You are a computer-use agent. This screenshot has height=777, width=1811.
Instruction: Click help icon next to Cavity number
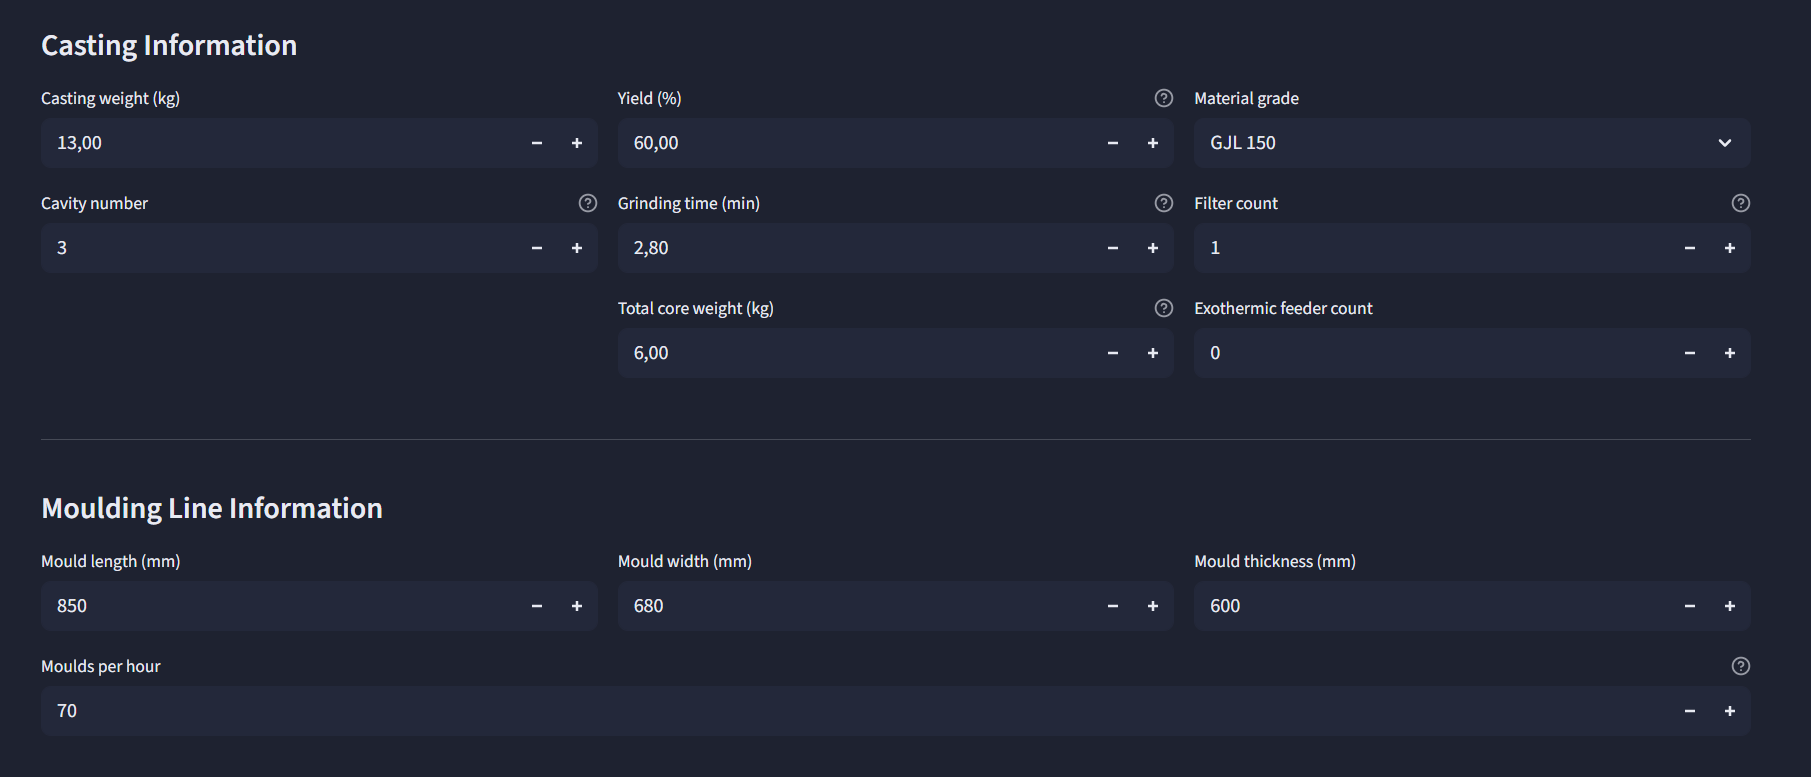tap(587, 203)
